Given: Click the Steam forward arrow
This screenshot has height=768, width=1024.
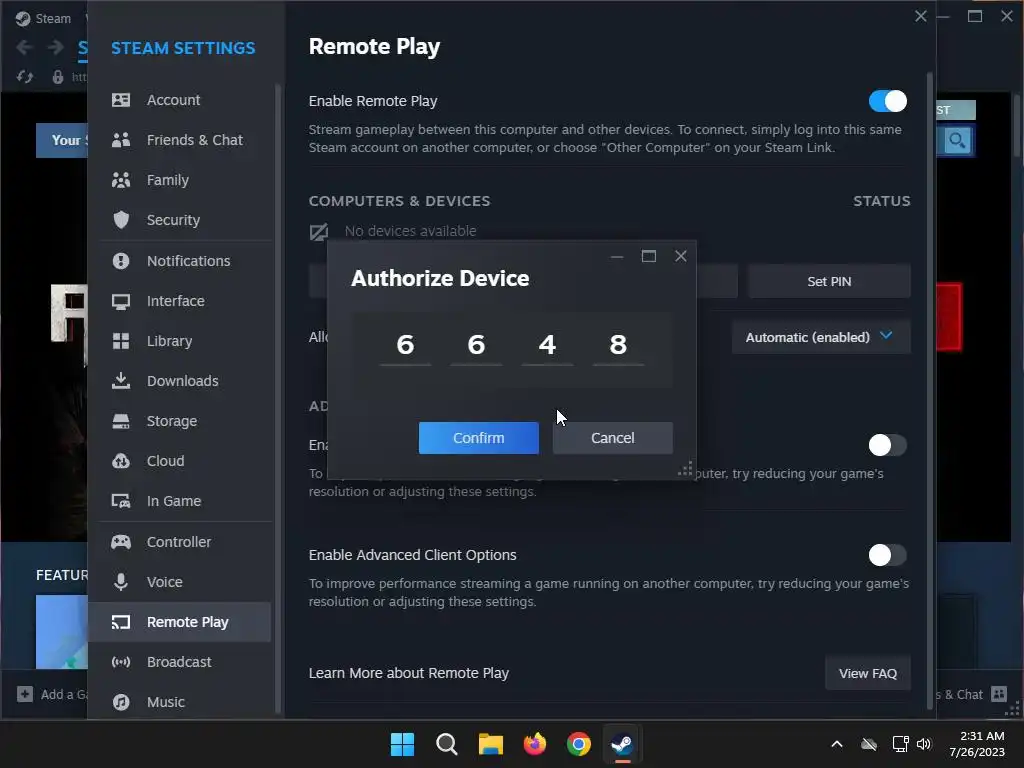Looking at the screenshot, I should pyautogui.click(x=56, y=47).
